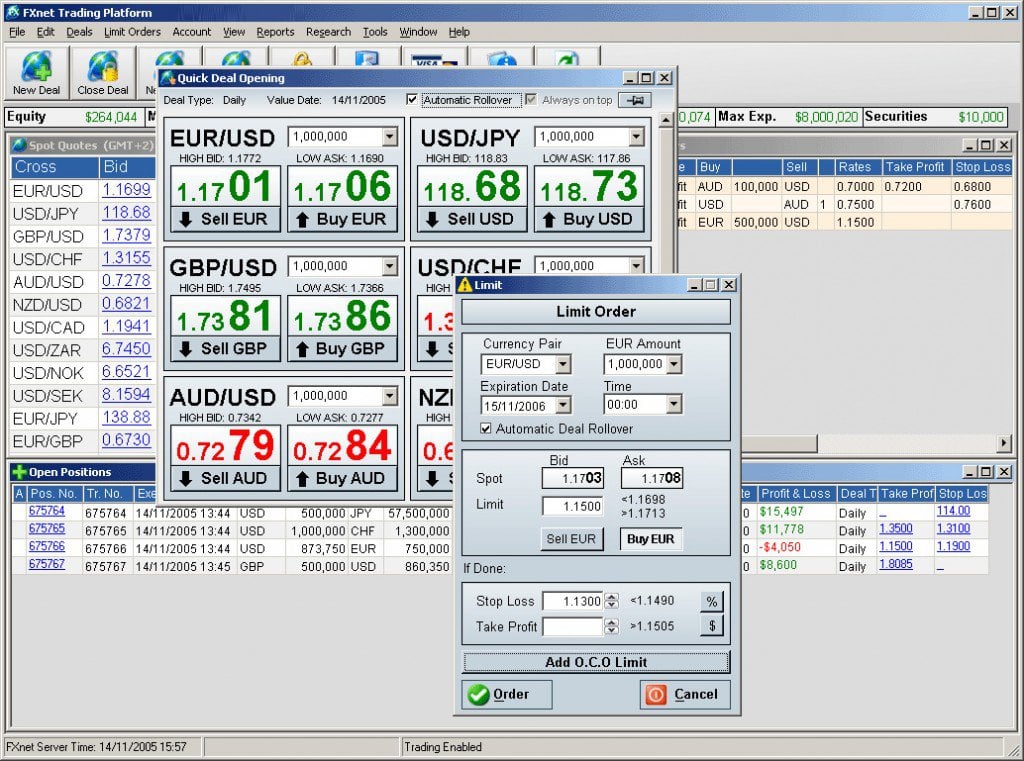Click the 114.00 stop loss link in Open Positions
The height and width of the screenshot is (761, 1024).
point(953,511)
